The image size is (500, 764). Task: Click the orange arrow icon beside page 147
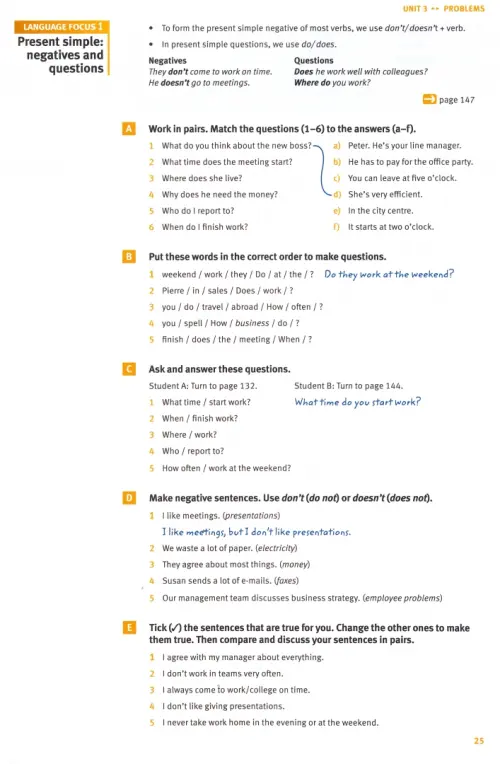pos(429,99)
